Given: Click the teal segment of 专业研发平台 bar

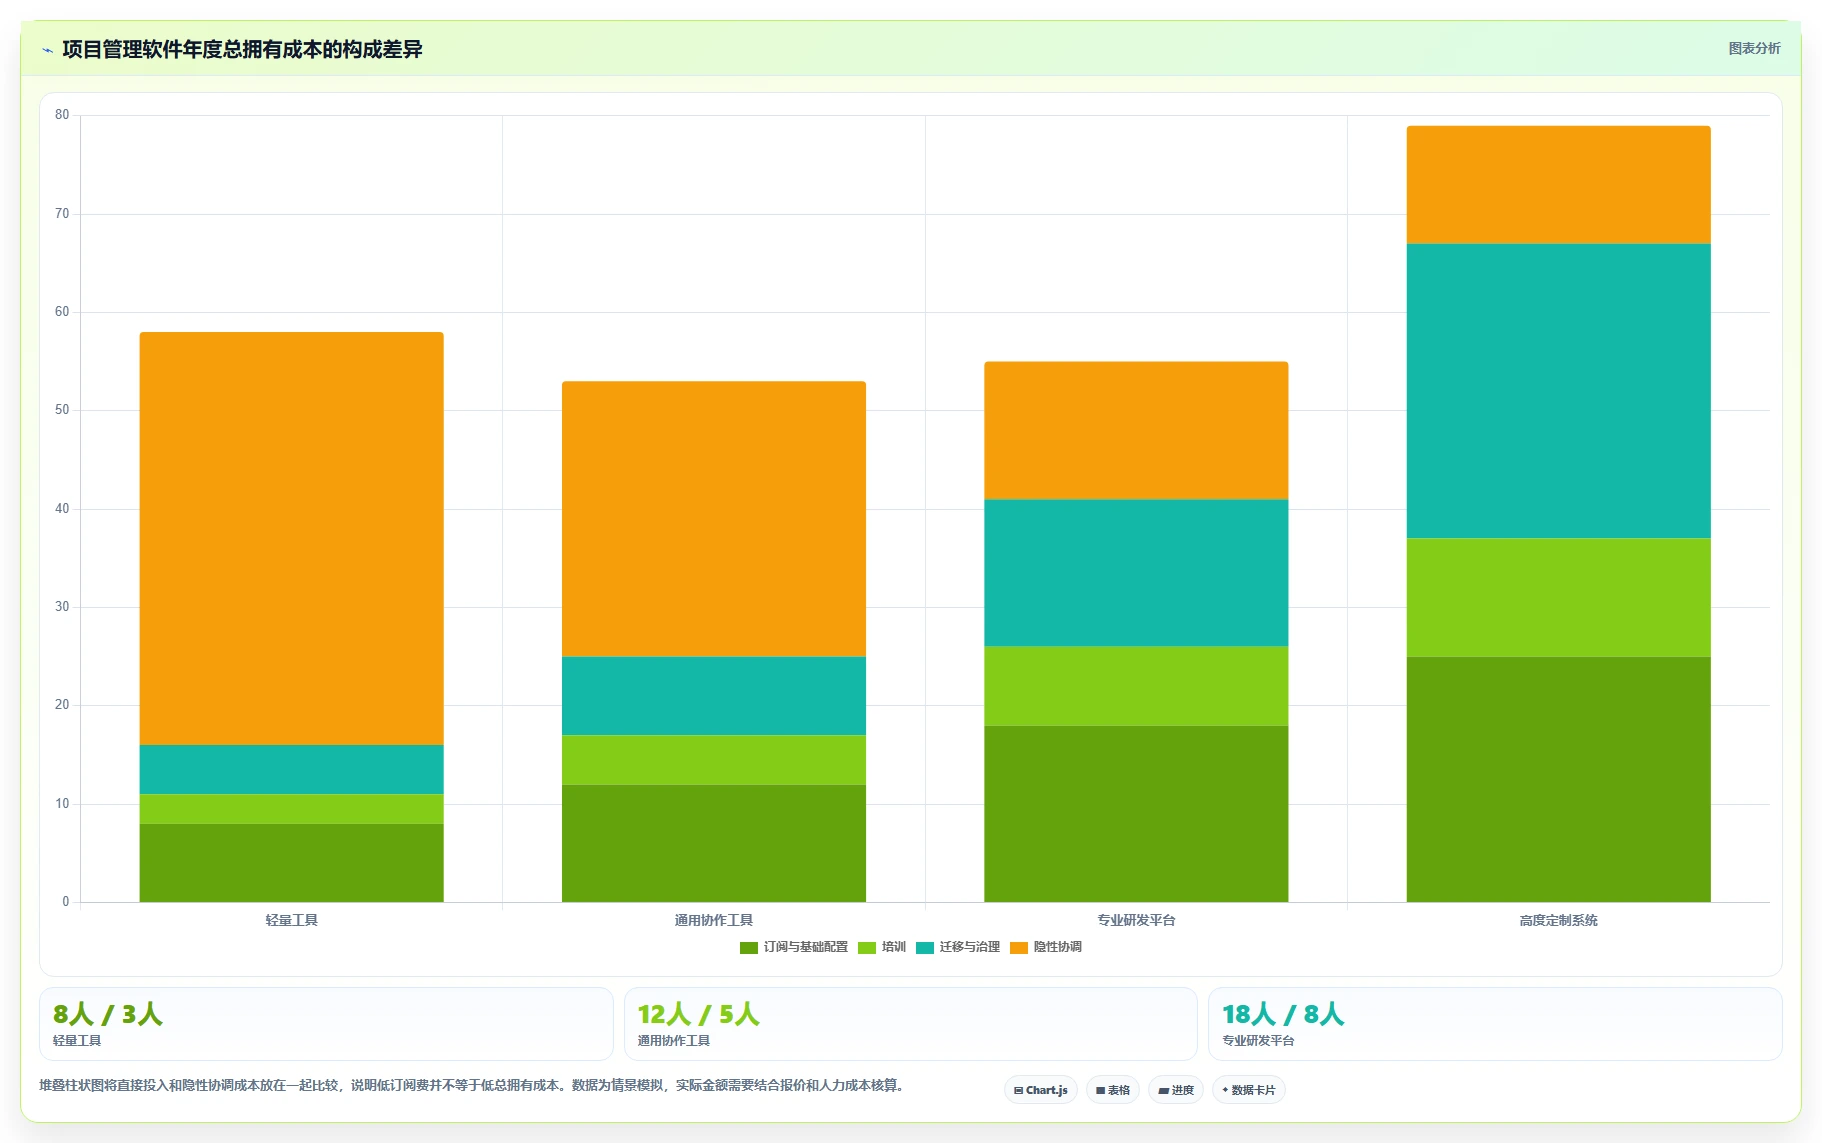Looking at the screenshot, I should point(1136,573).
